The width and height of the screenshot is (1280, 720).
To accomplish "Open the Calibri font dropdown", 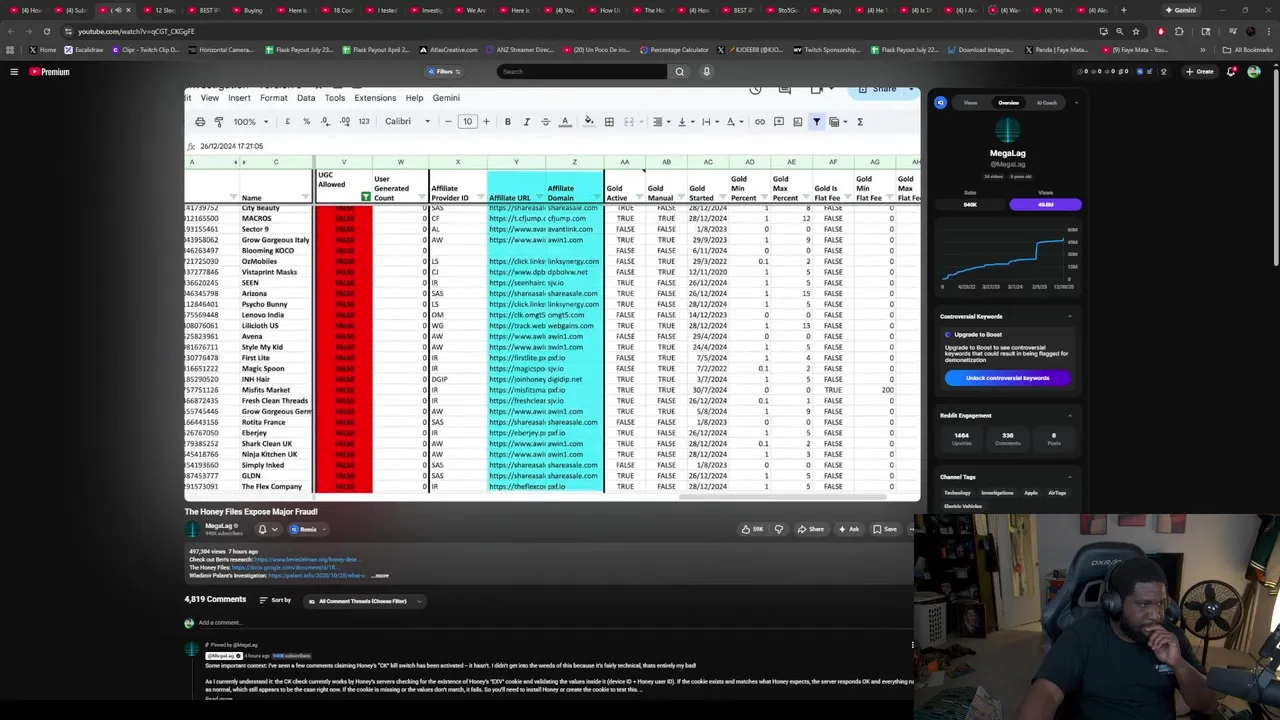I will [x=407, y=122].
